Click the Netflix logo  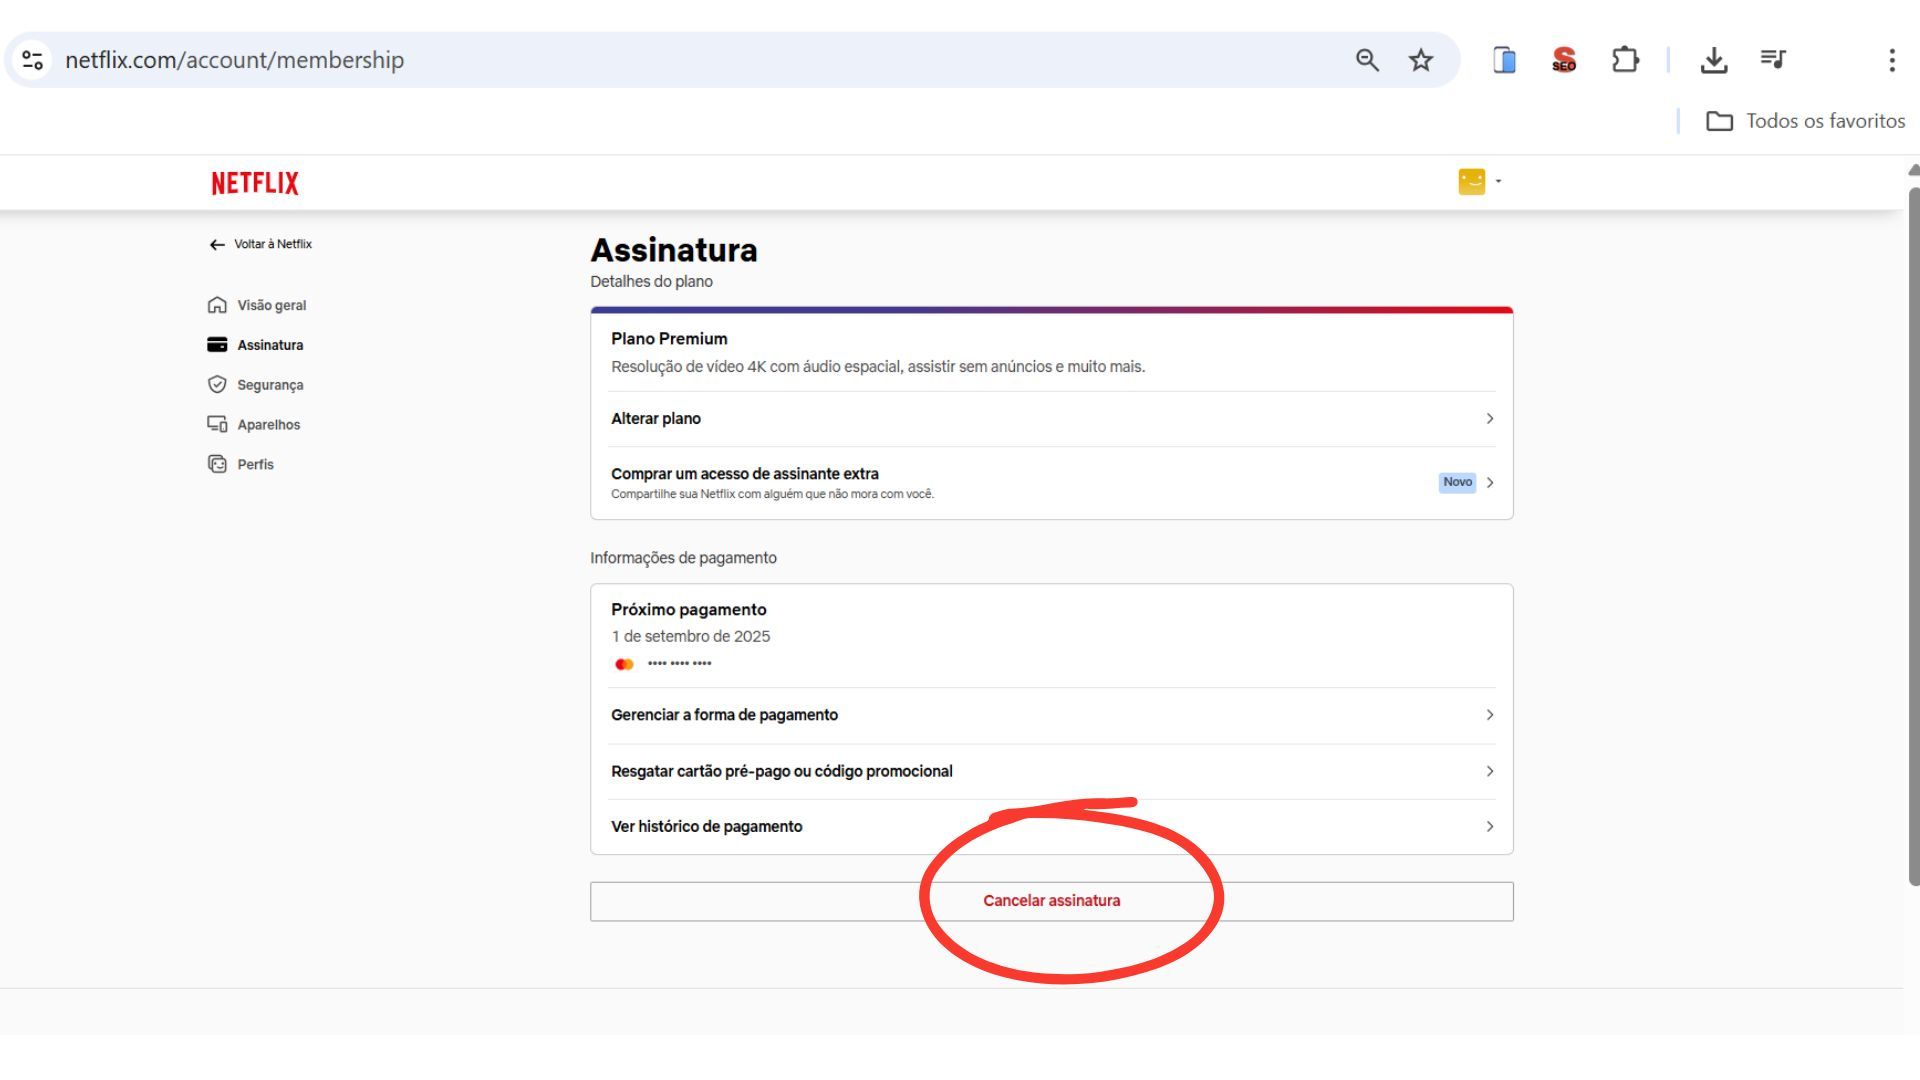tap(255, 183)
